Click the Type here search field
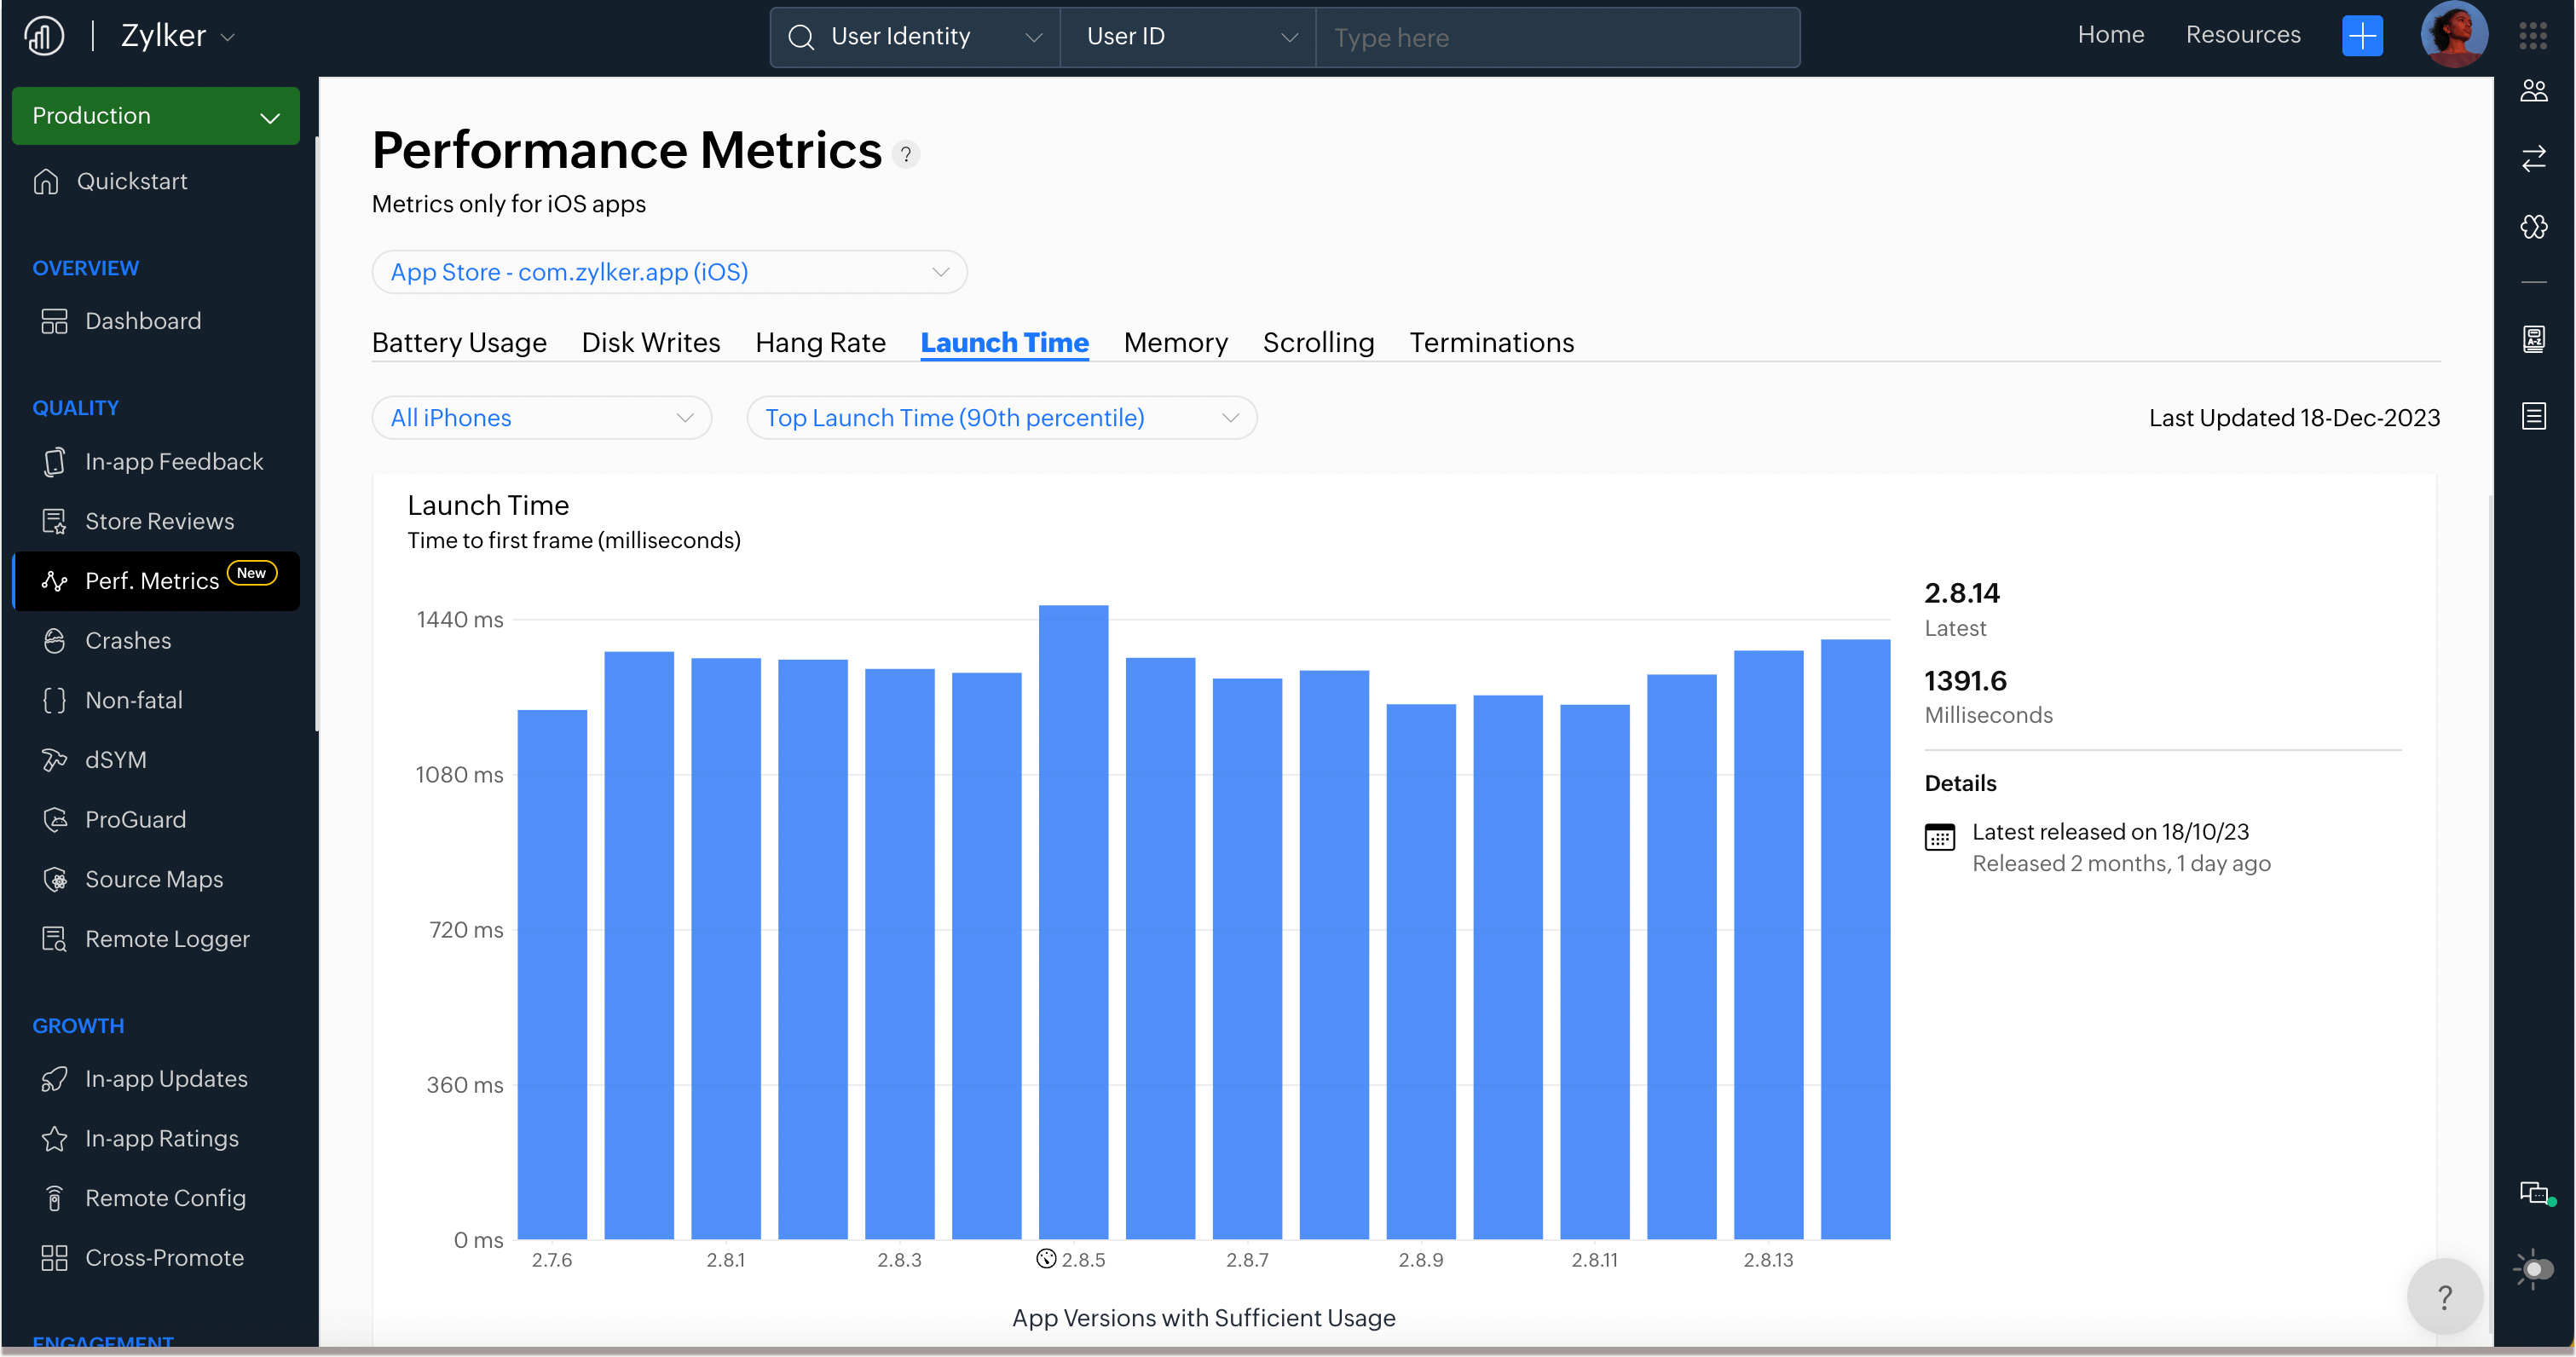 pyautogui.click(x=1556, y=38)
